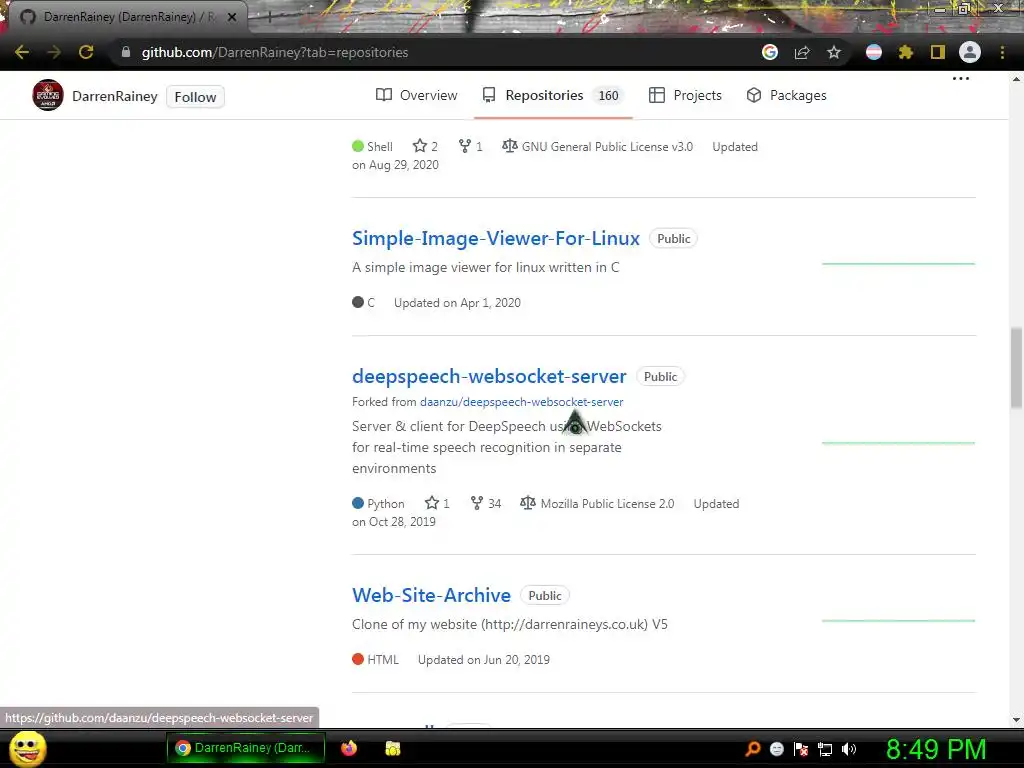Click the 'Updated on Jun 20, 2019' text
Screen dimensions: 1024x768
[x=484, y=660]
